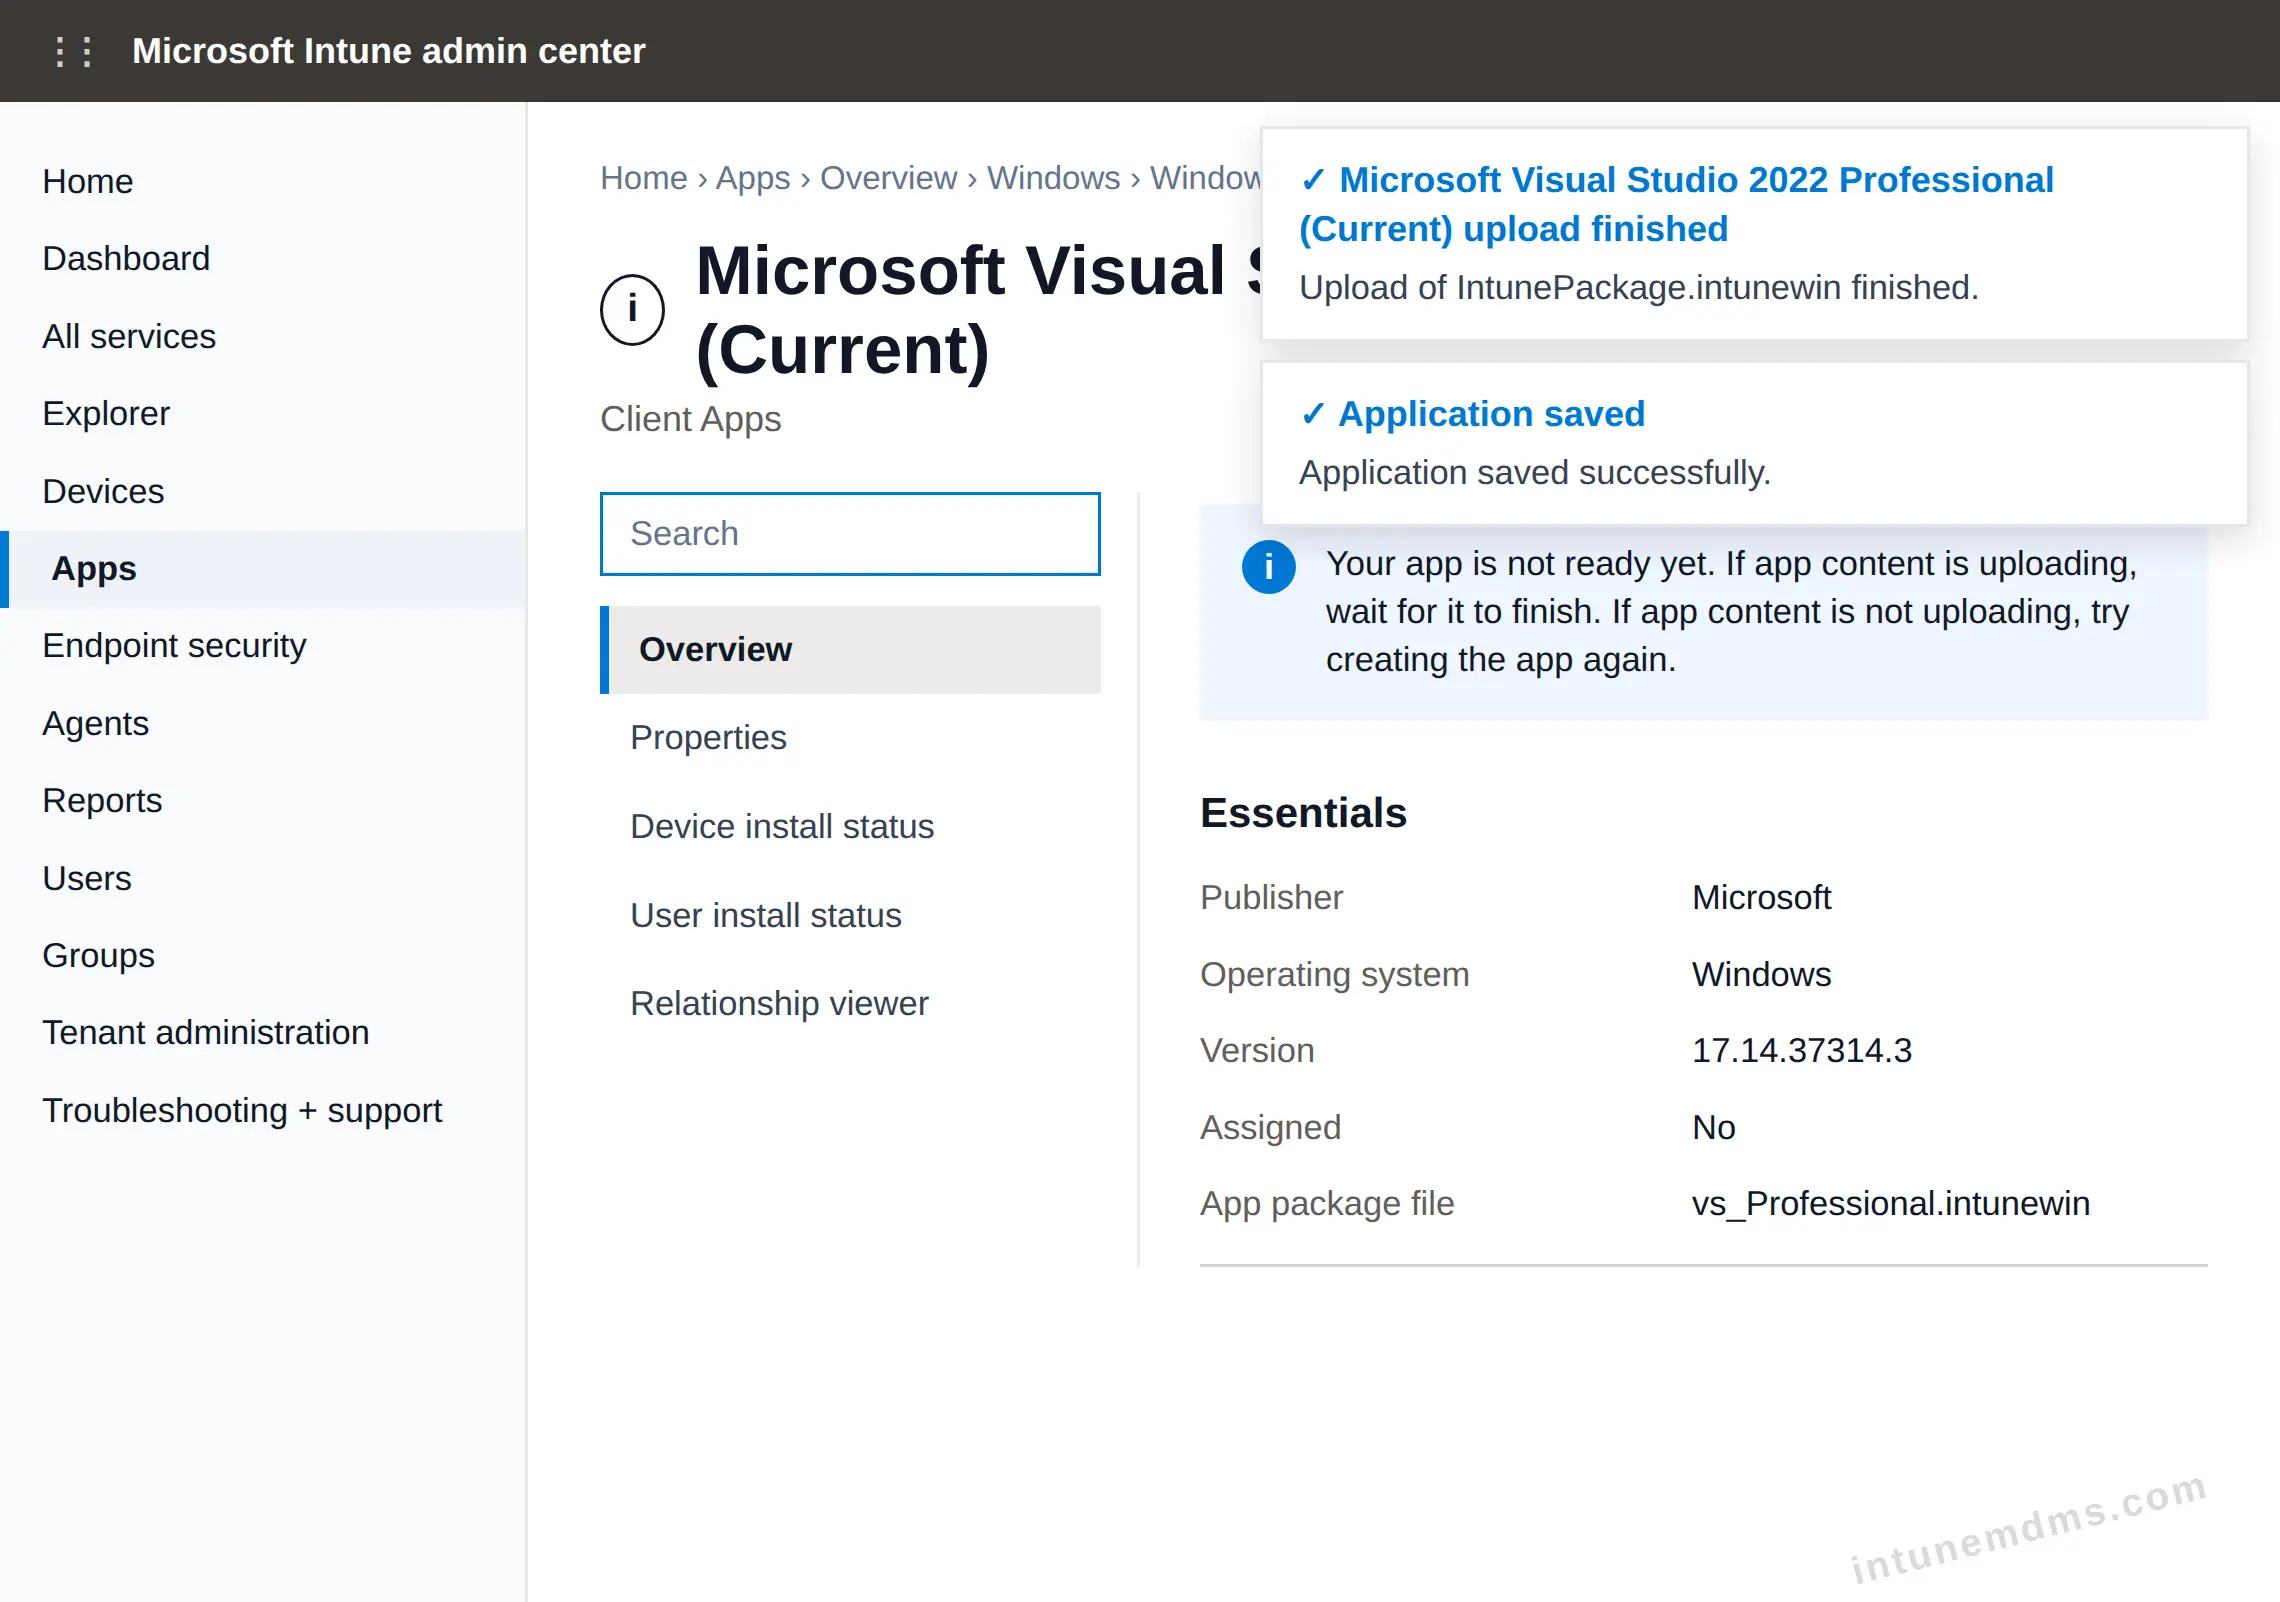This screenshot has height=1602, width=2280.
Task: Select the Overview tab in the app menu
Action: click(850, 650)
